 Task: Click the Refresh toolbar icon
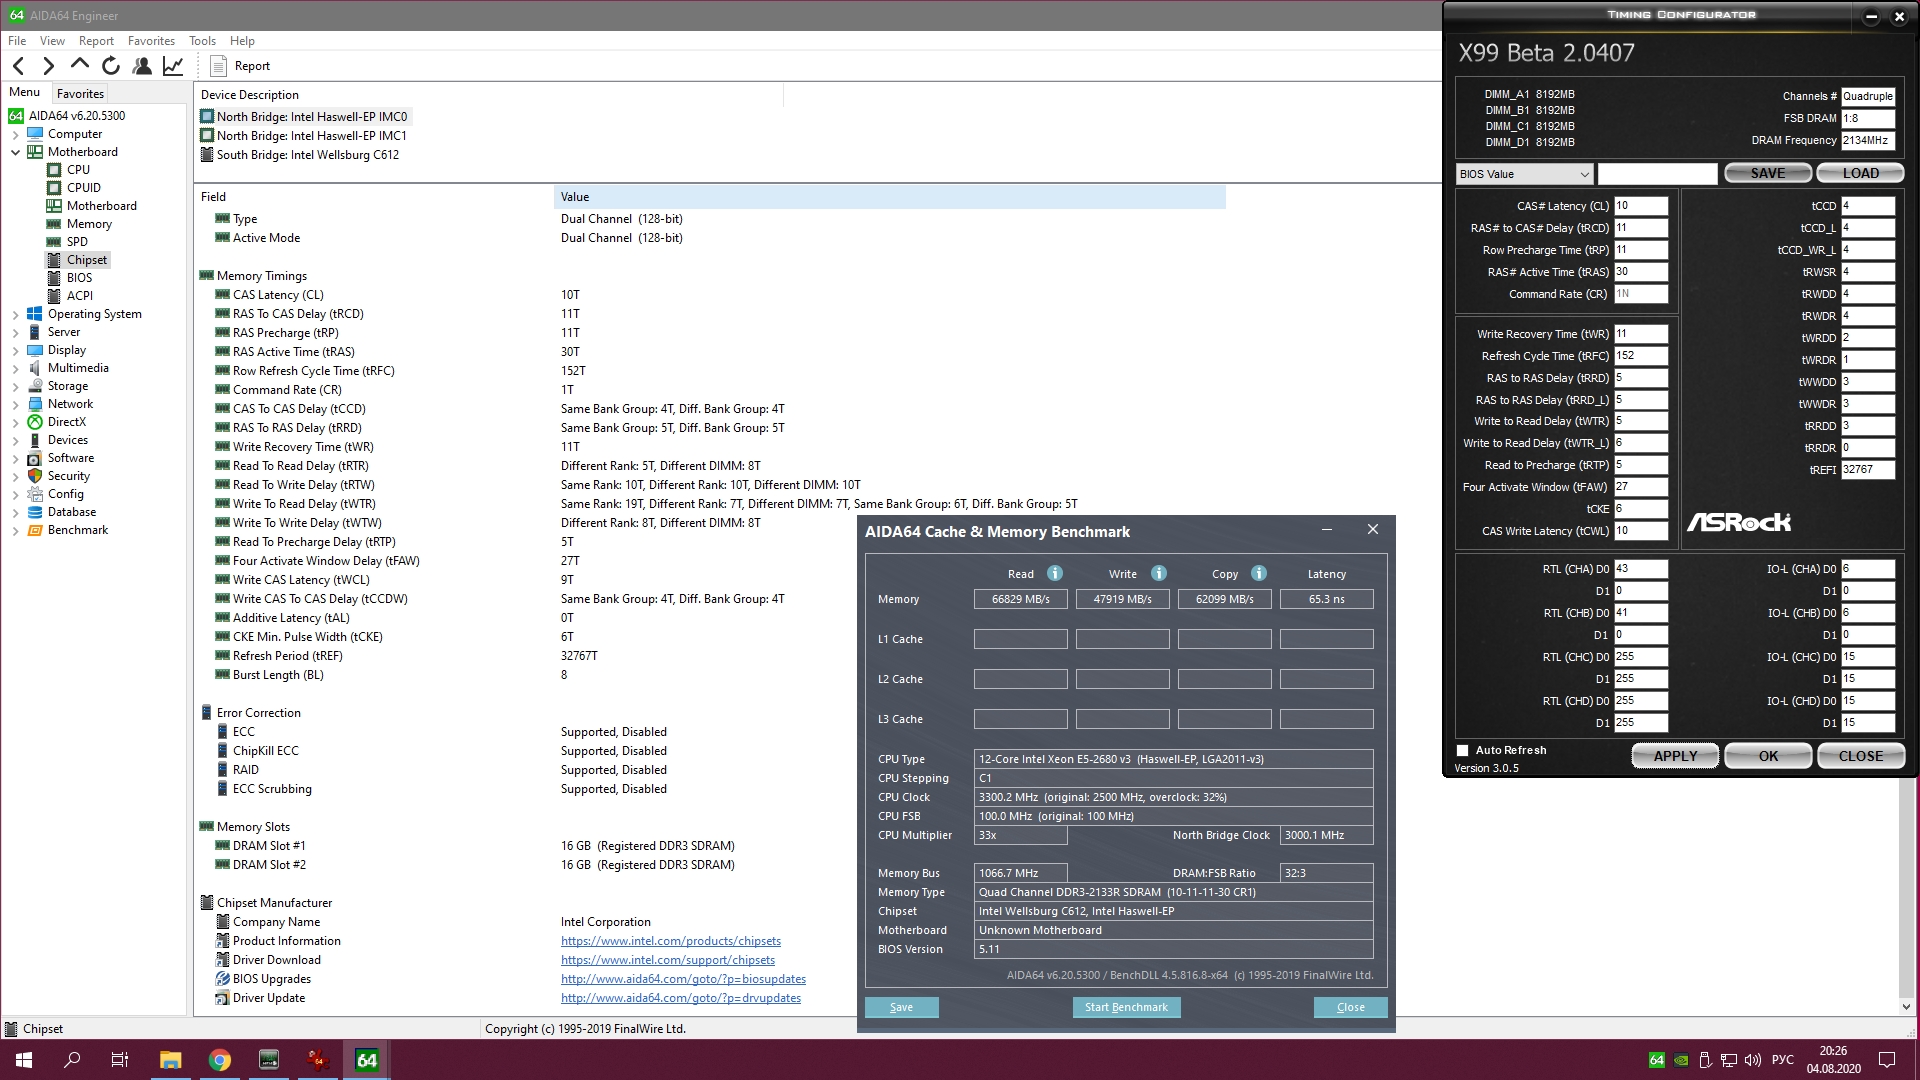111,66
